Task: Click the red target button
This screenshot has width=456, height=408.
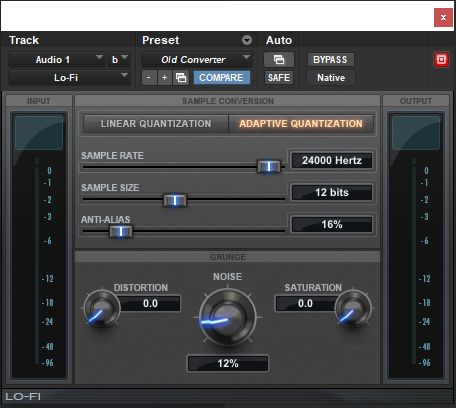Action: [441, 60]
